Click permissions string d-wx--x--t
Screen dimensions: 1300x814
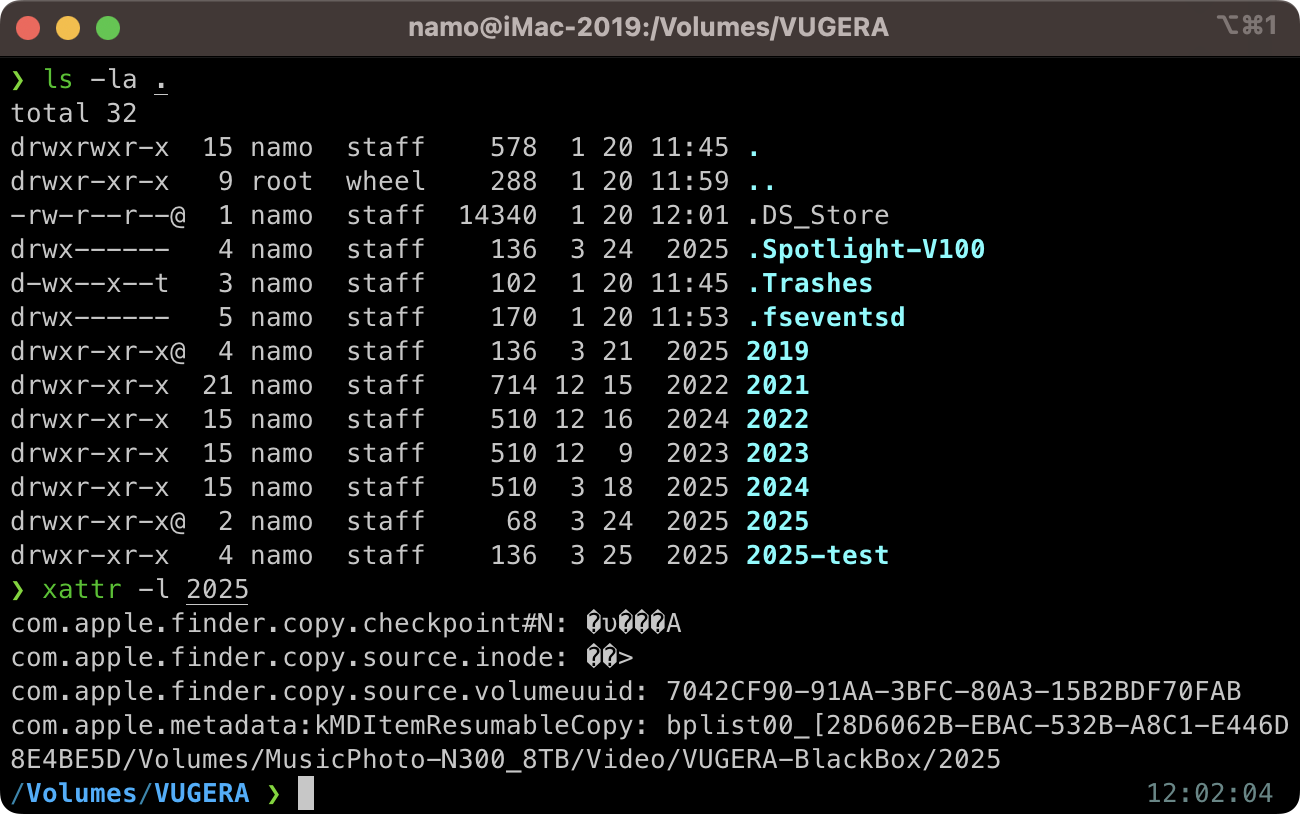click(x=89, y=284)
